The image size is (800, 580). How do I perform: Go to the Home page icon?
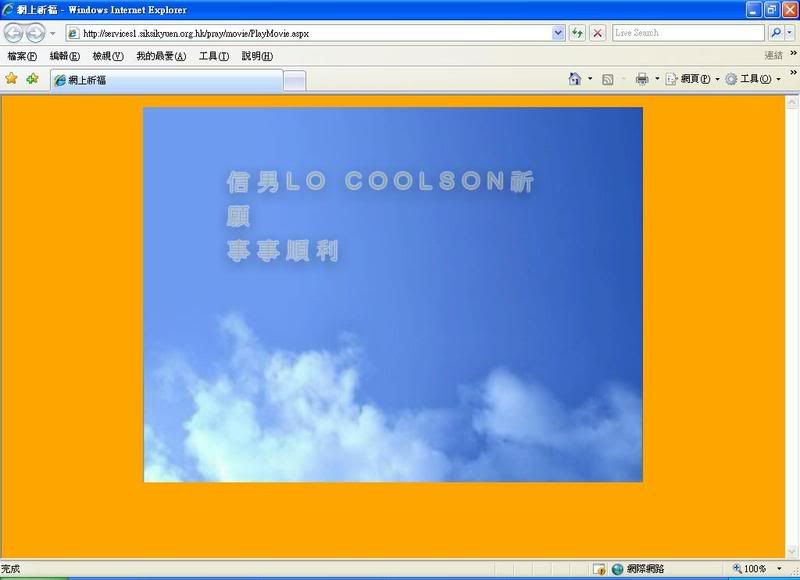575,79
